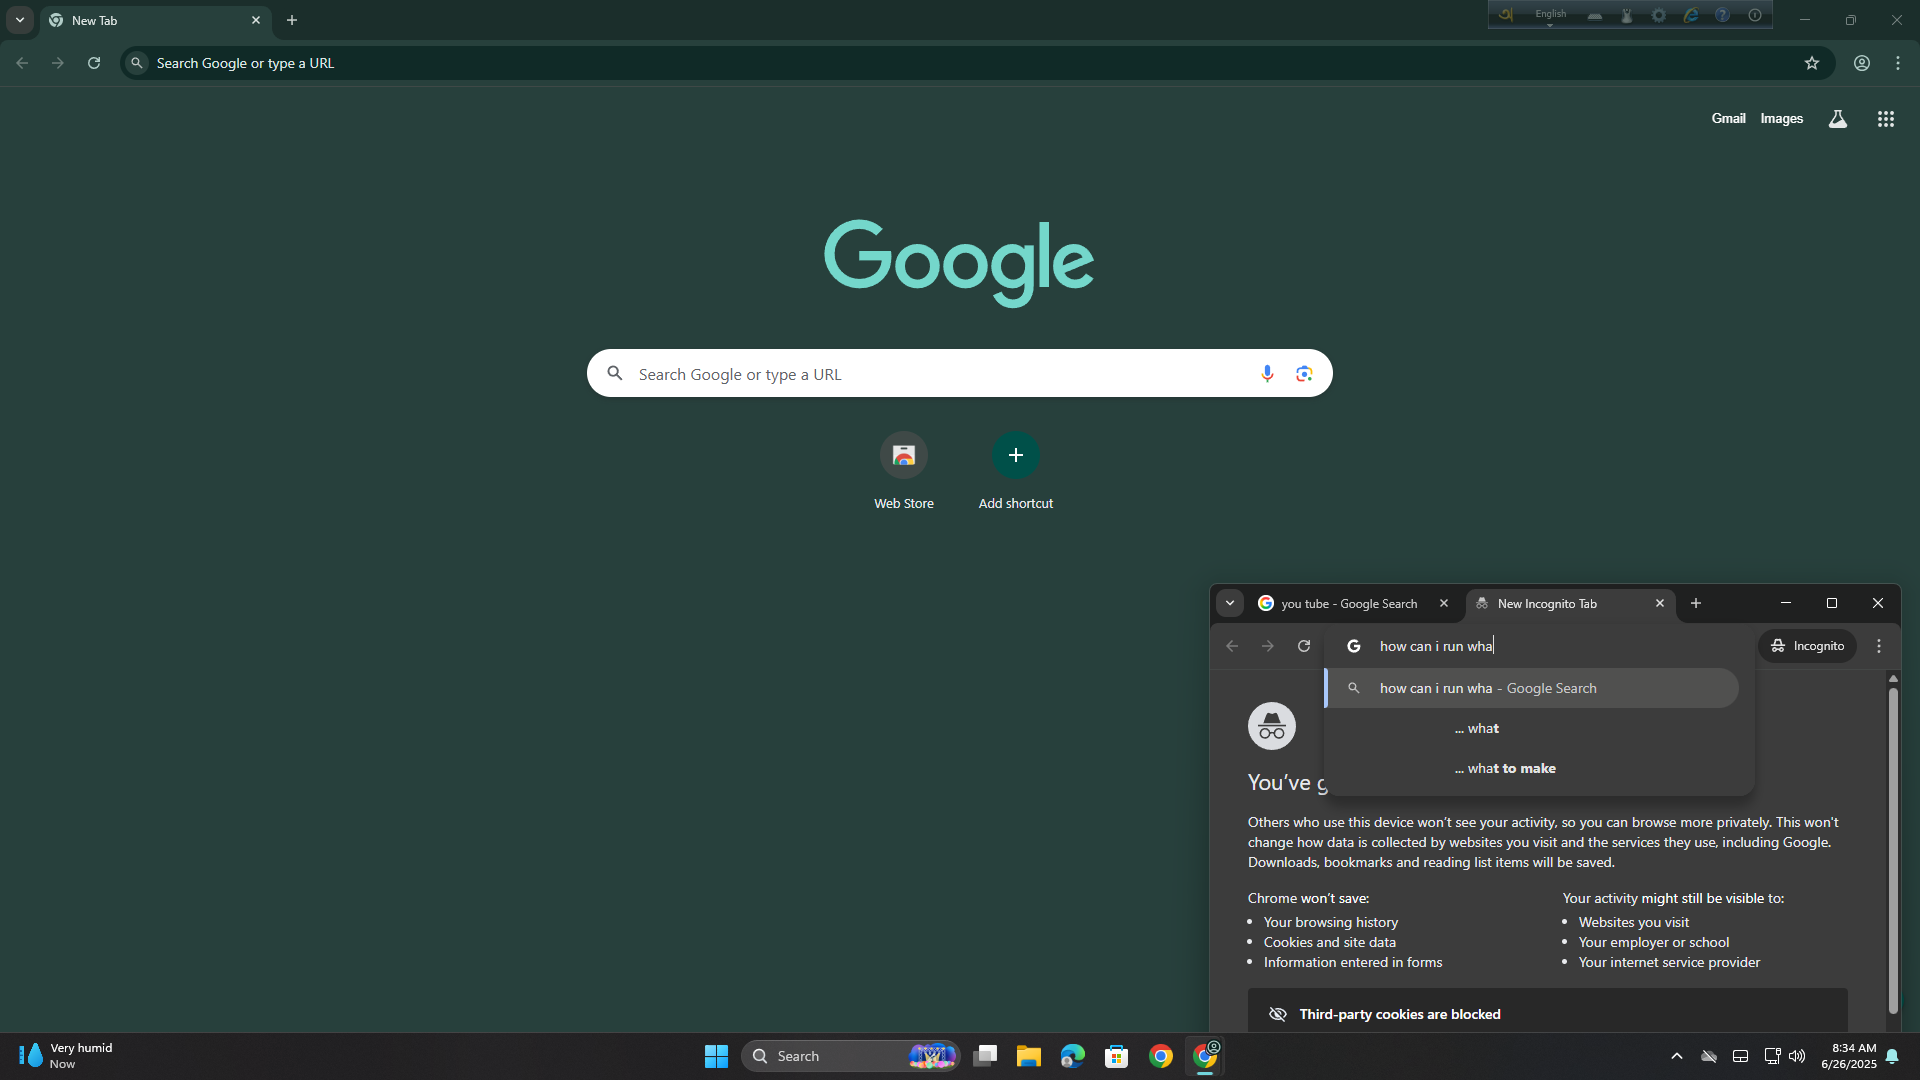The height and width of the screenshot is (1080, 1920).
Task: Click the Google homepage search box
Action: (x=958, y=373)
